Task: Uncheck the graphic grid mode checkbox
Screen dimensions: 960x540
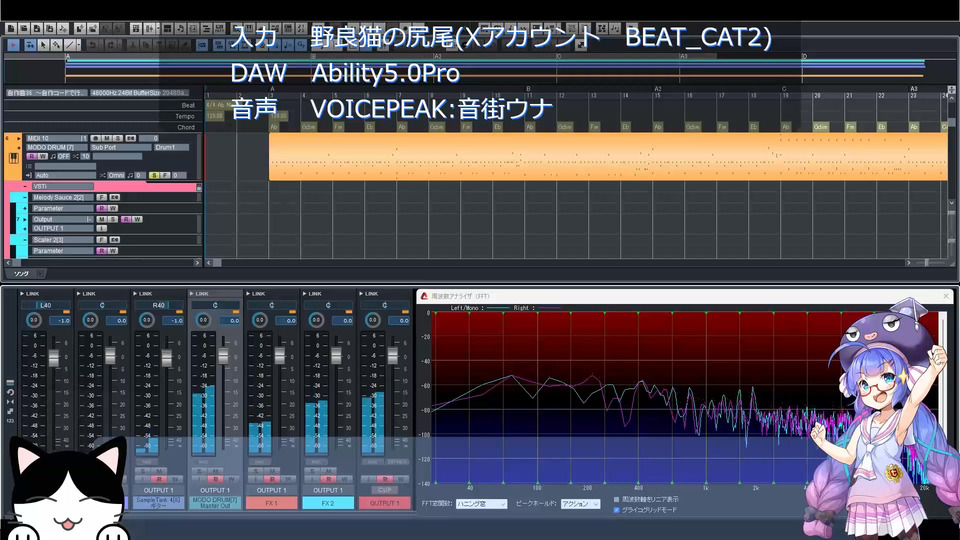Action: click(x=617, y=510)
